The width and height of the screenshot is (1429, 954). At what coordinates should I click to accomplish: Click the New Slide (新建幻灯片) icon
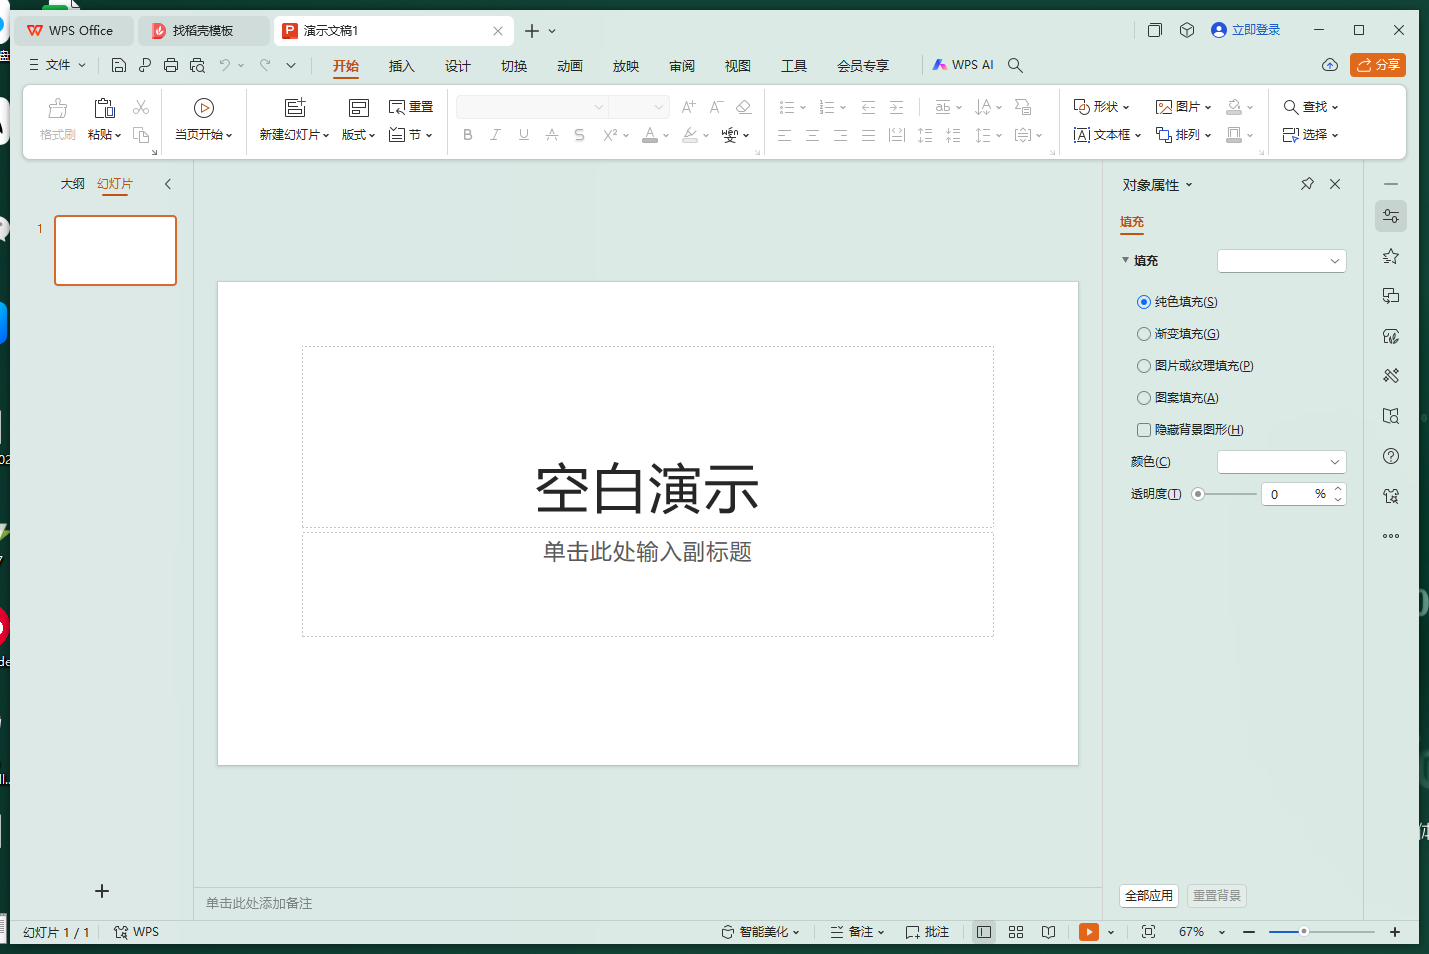tap(295, 107)
